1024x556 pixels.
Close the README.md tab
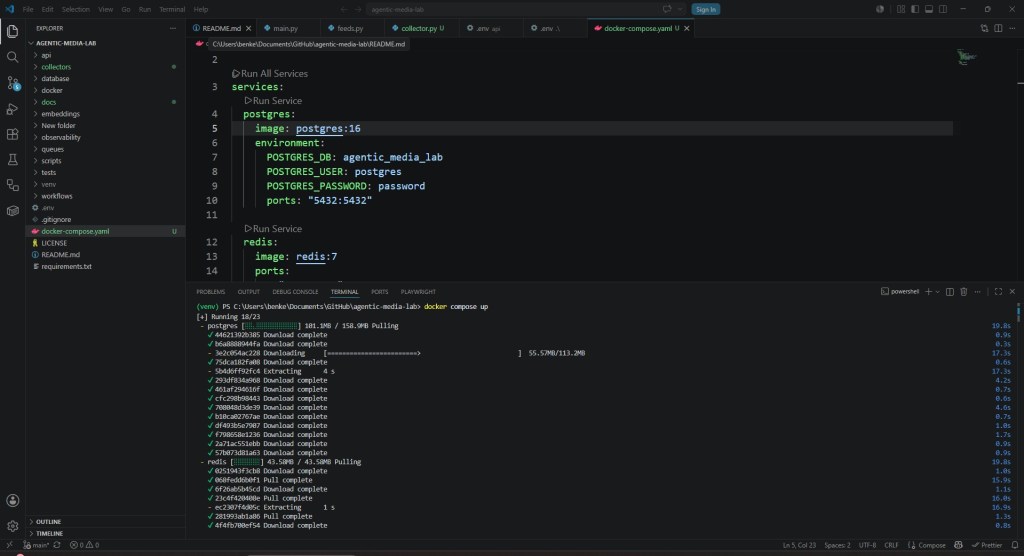pos(248,28)
